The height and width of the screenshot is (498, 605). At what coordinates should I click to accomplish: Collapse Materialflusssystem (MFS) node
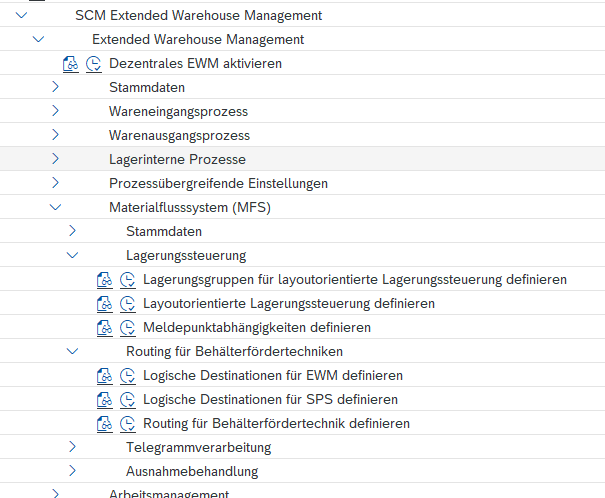click(x=56, y=208)
